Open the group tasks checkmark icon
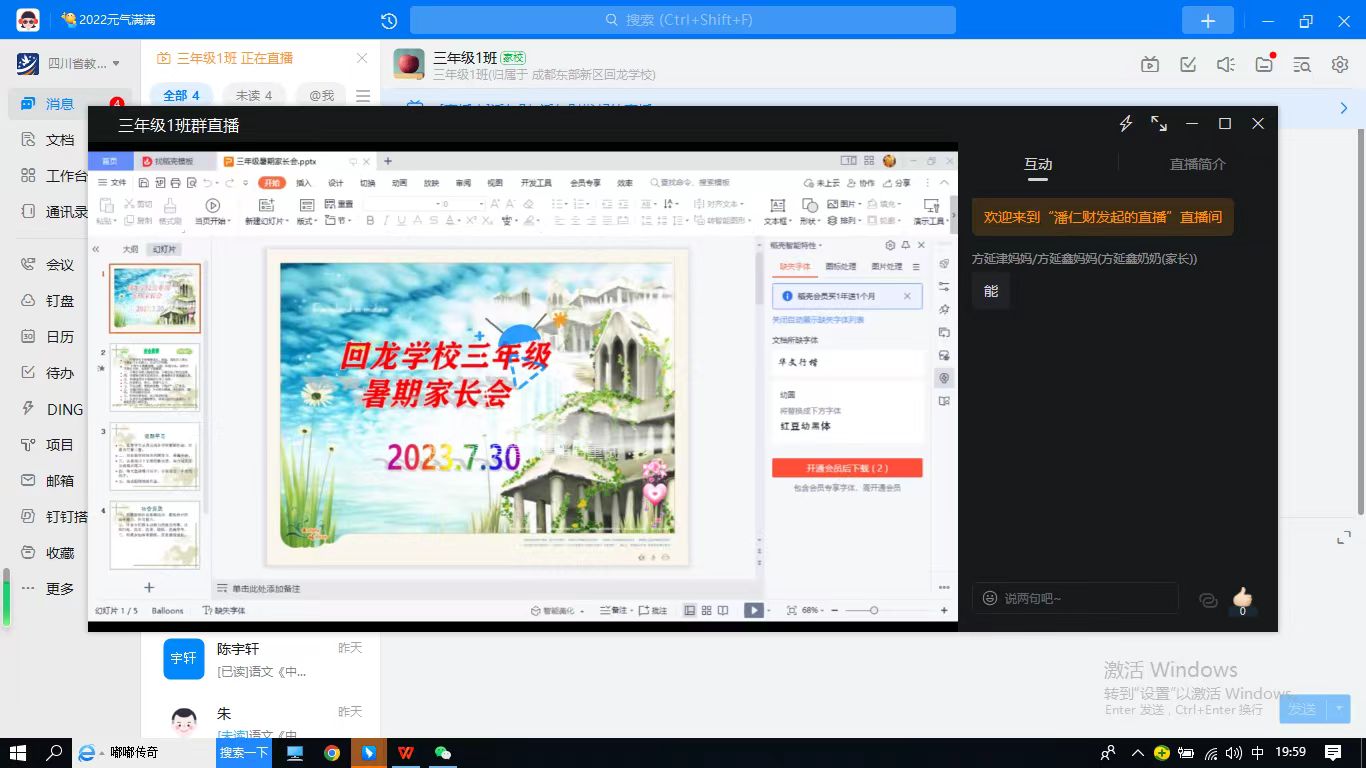This screenshot has height=768, width=1366. click(1188, 65)
